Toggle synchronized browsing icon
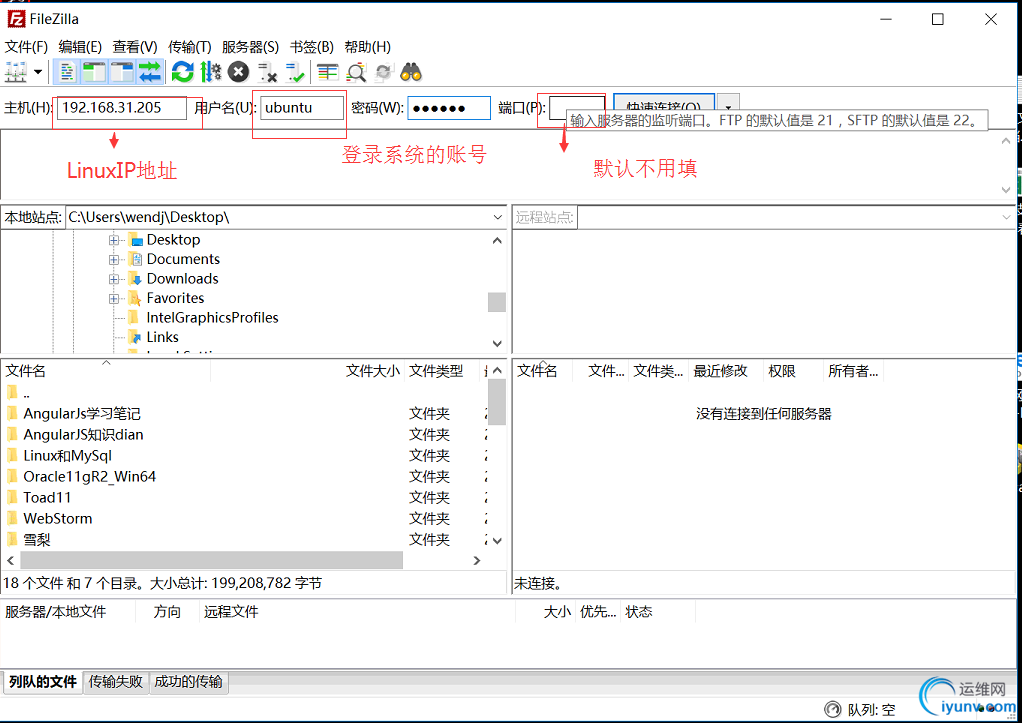1022x723 pixels. [383, 72]
